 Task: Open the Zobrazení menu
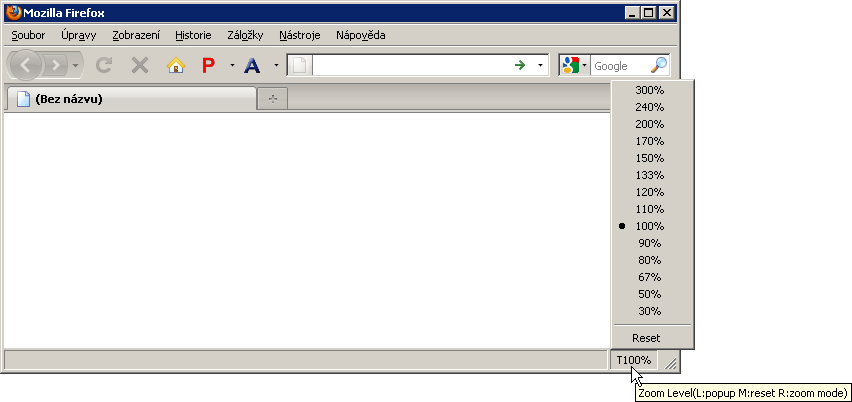(136, 35)
